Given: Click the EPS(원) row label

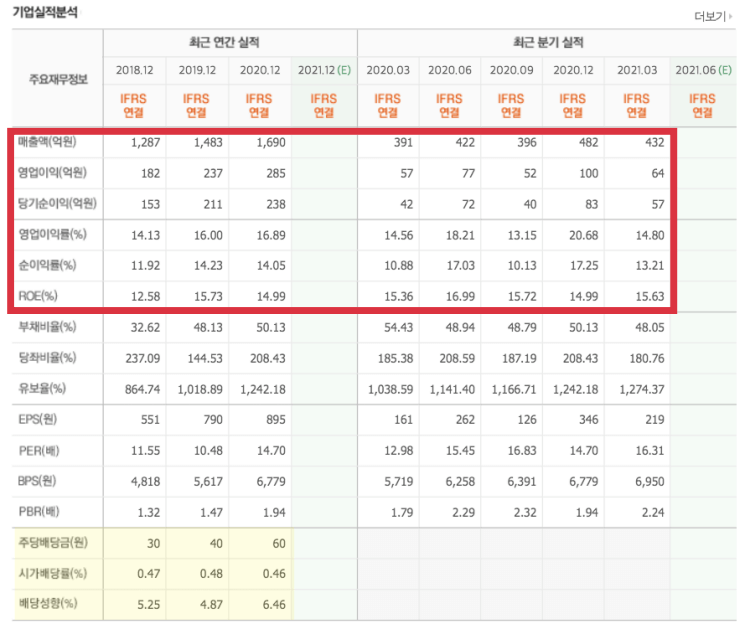Looking at the screenshot, I should [37, 419].
